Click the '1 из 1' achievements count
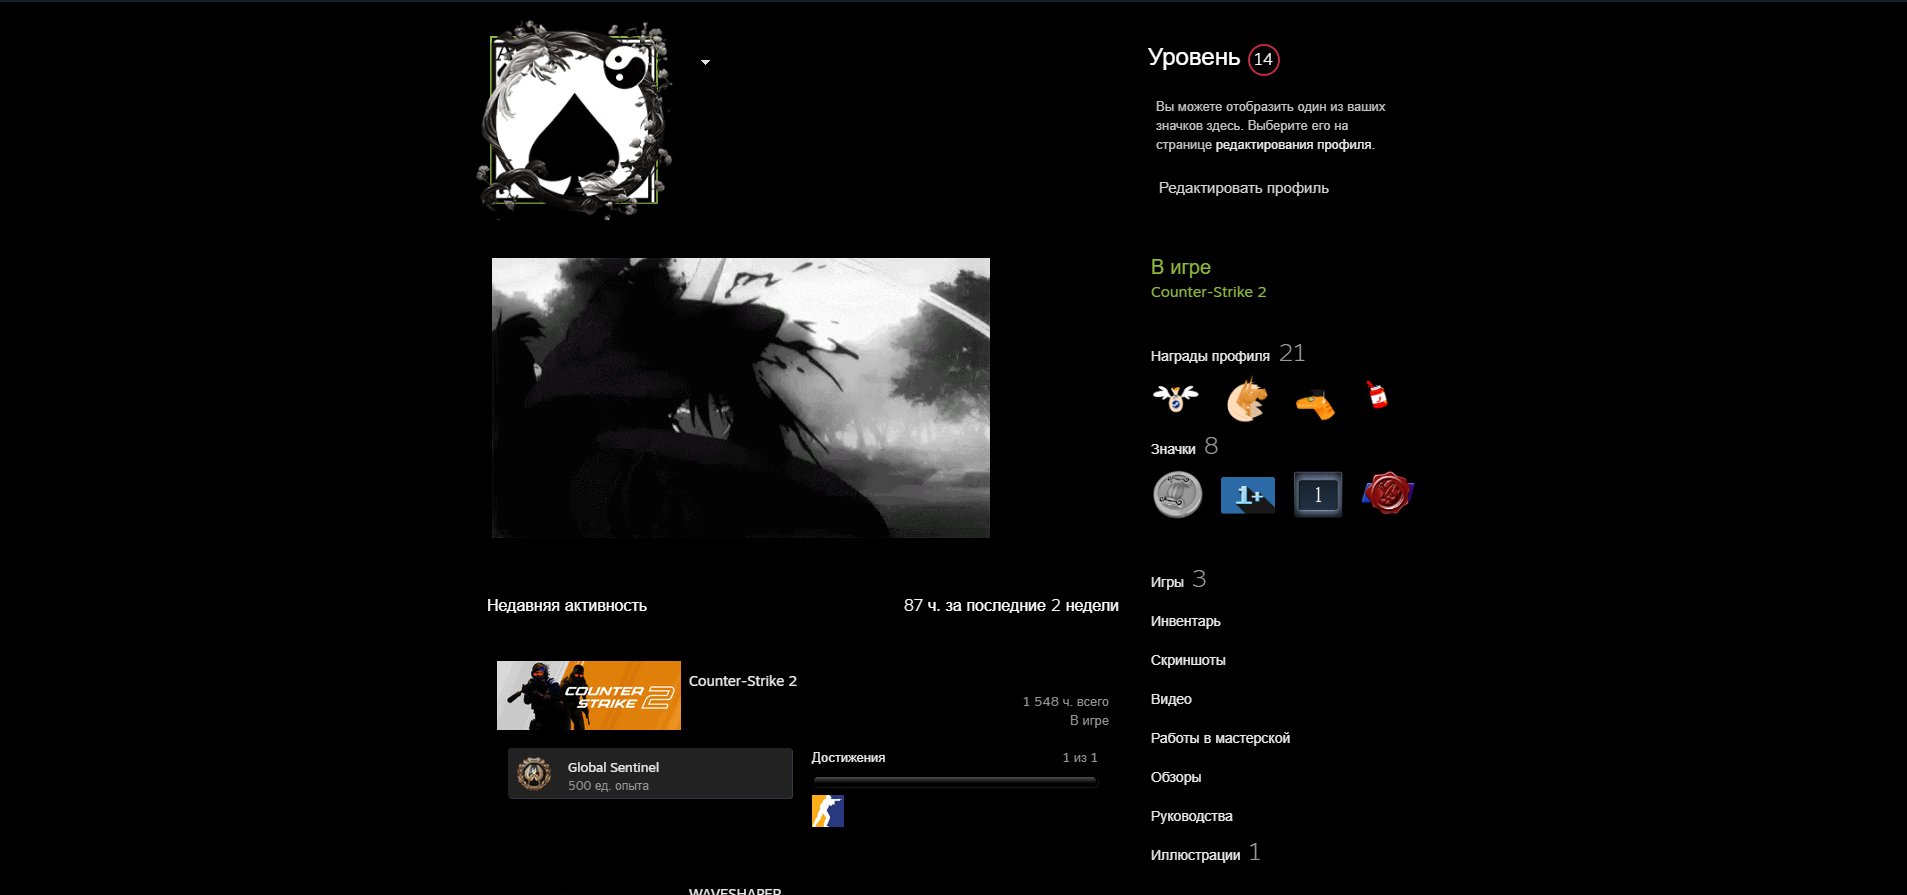Screen dimensions: 1907x895 [x=1080, y=758]
